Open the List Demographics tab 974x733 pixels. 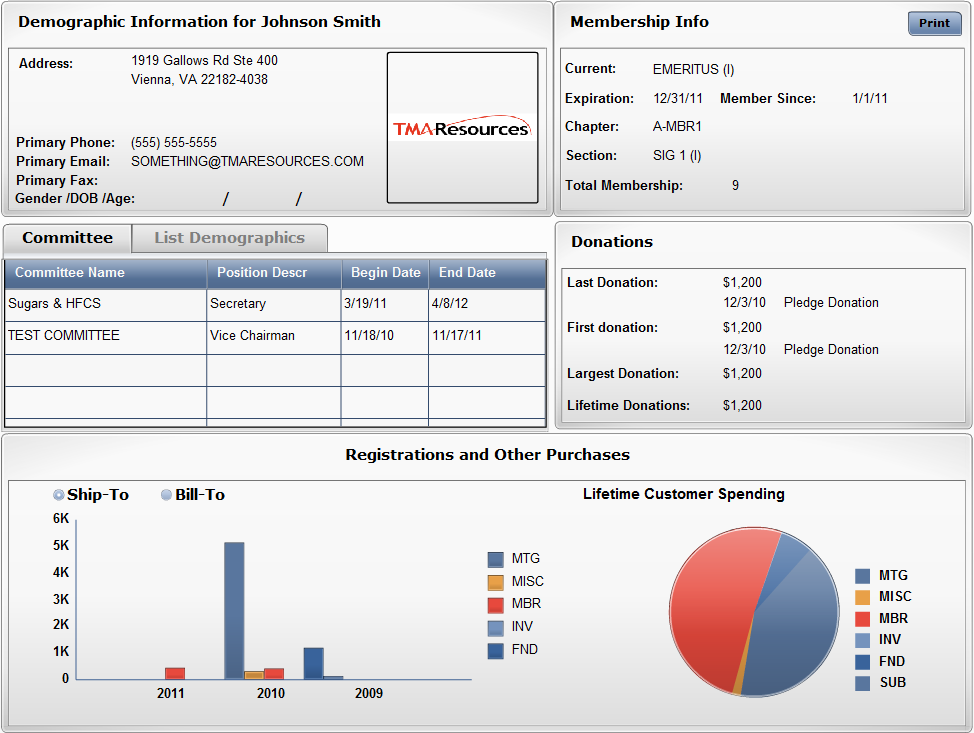click(x=229, y=238)
